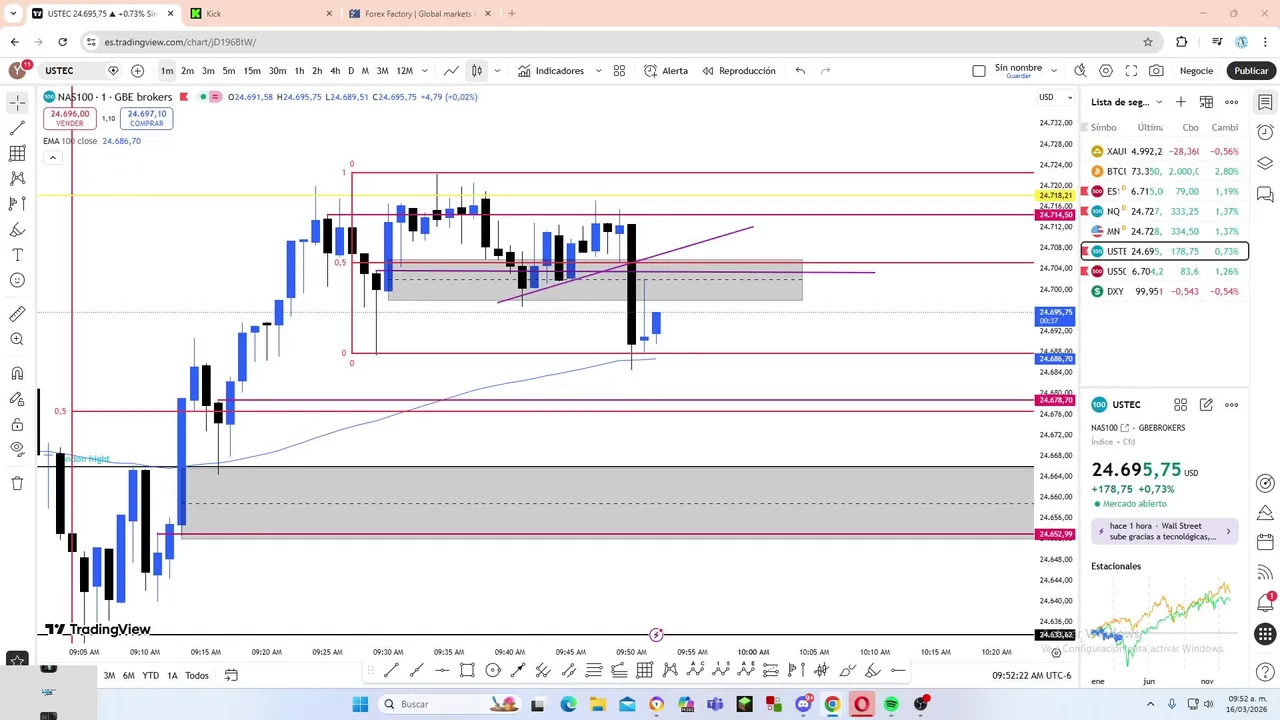Screen dimensions: 1280x720
Task: Select the trend line drawing tool
Action: coord(17,128)
